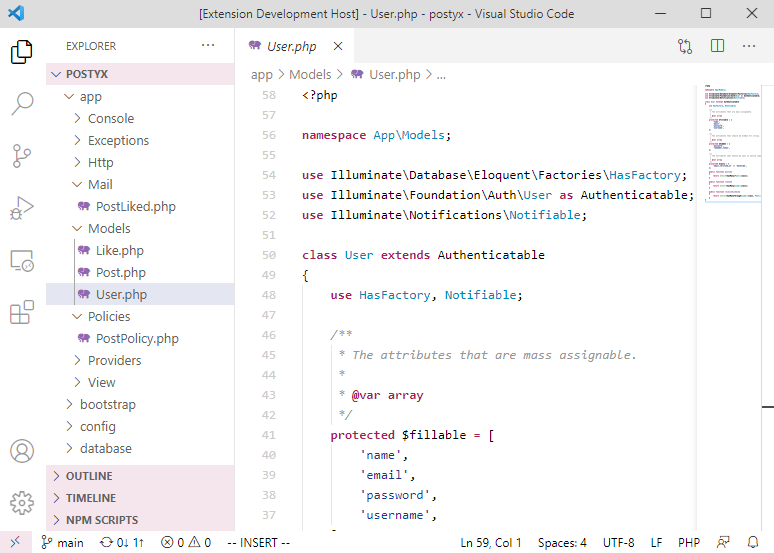Collapse the Mail folder

[x=140, y=184]
